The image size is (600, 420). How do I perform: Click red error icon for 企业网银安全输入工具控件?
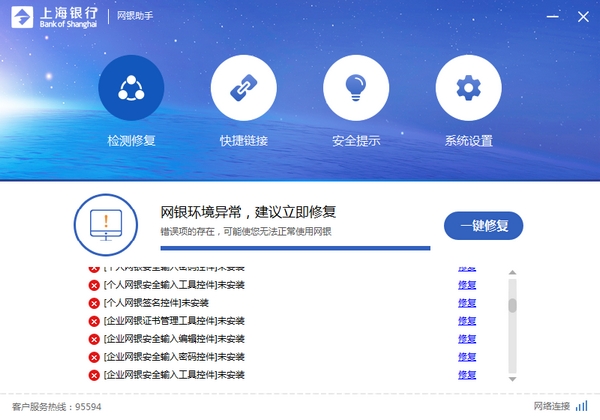[x=94, y=375]
